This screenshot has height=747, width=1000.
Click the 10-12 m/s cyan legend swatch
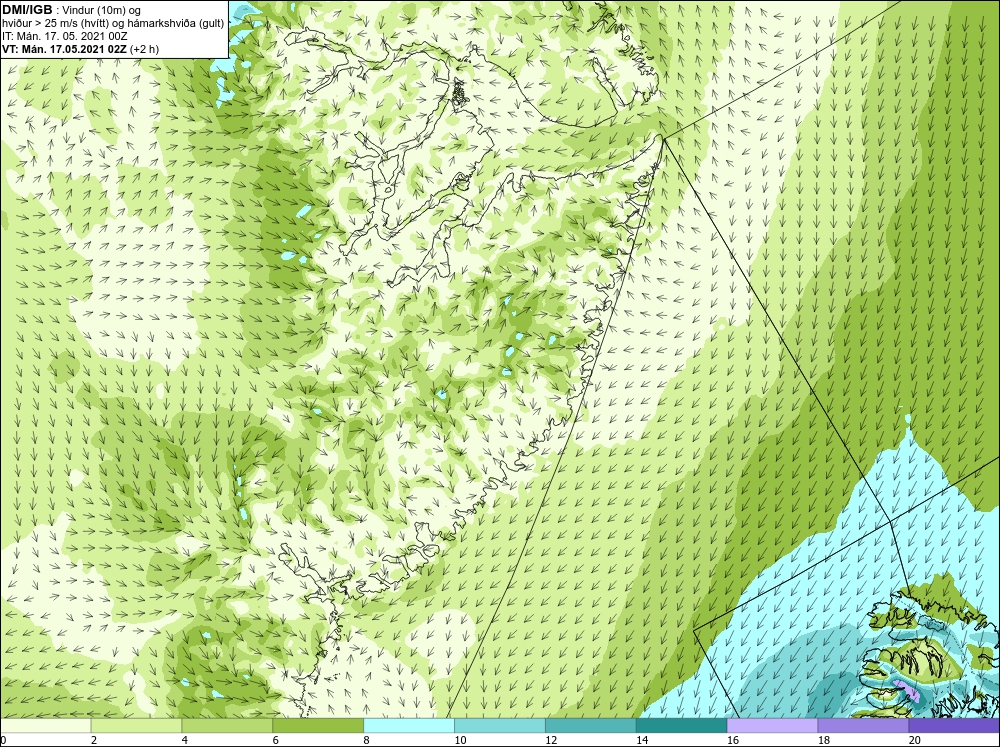[x=499, y=725]
